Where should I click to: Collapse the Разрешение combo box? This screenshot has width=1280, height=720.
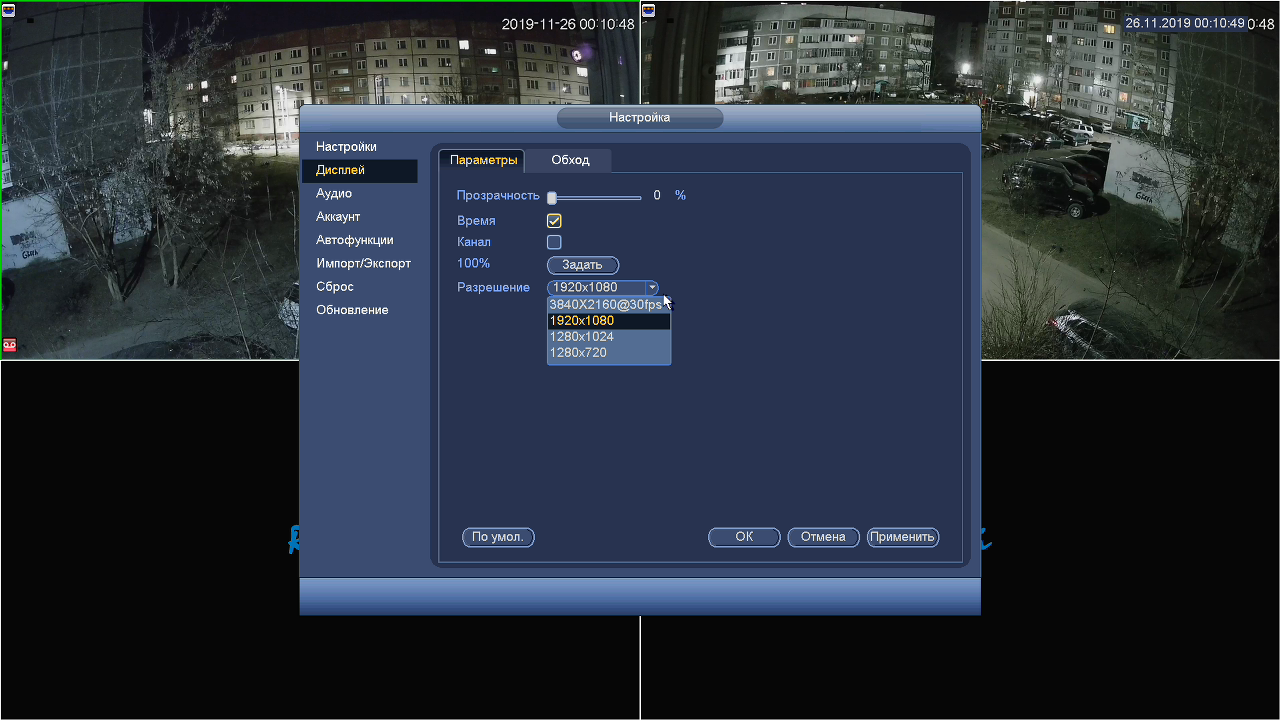(x=652, y=288)
